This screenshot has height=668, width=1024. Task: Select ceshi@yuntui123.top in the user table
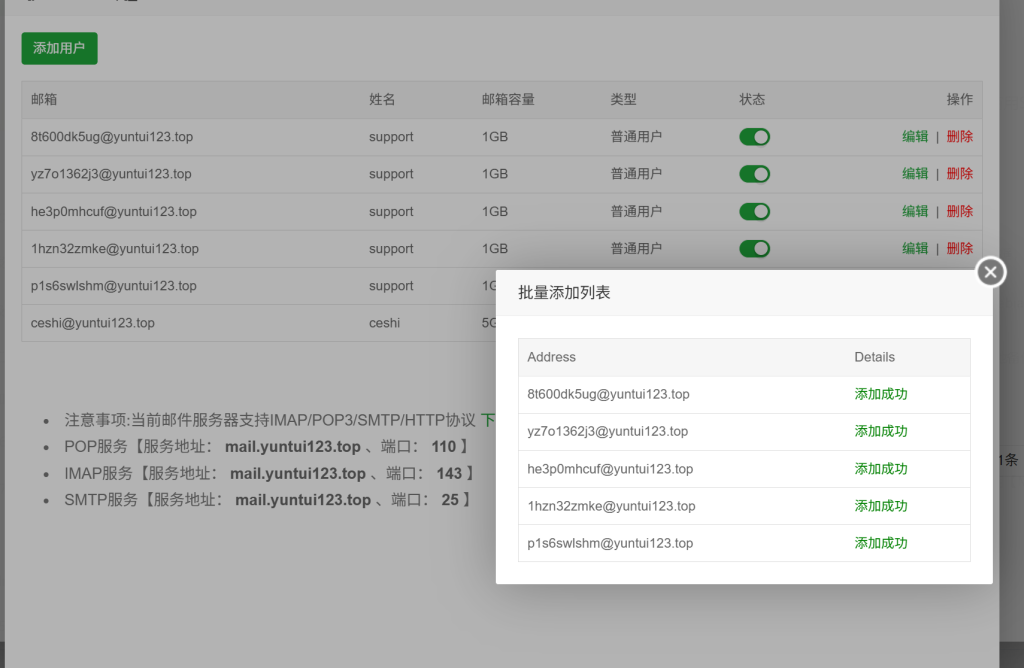(x=93, y=323)
